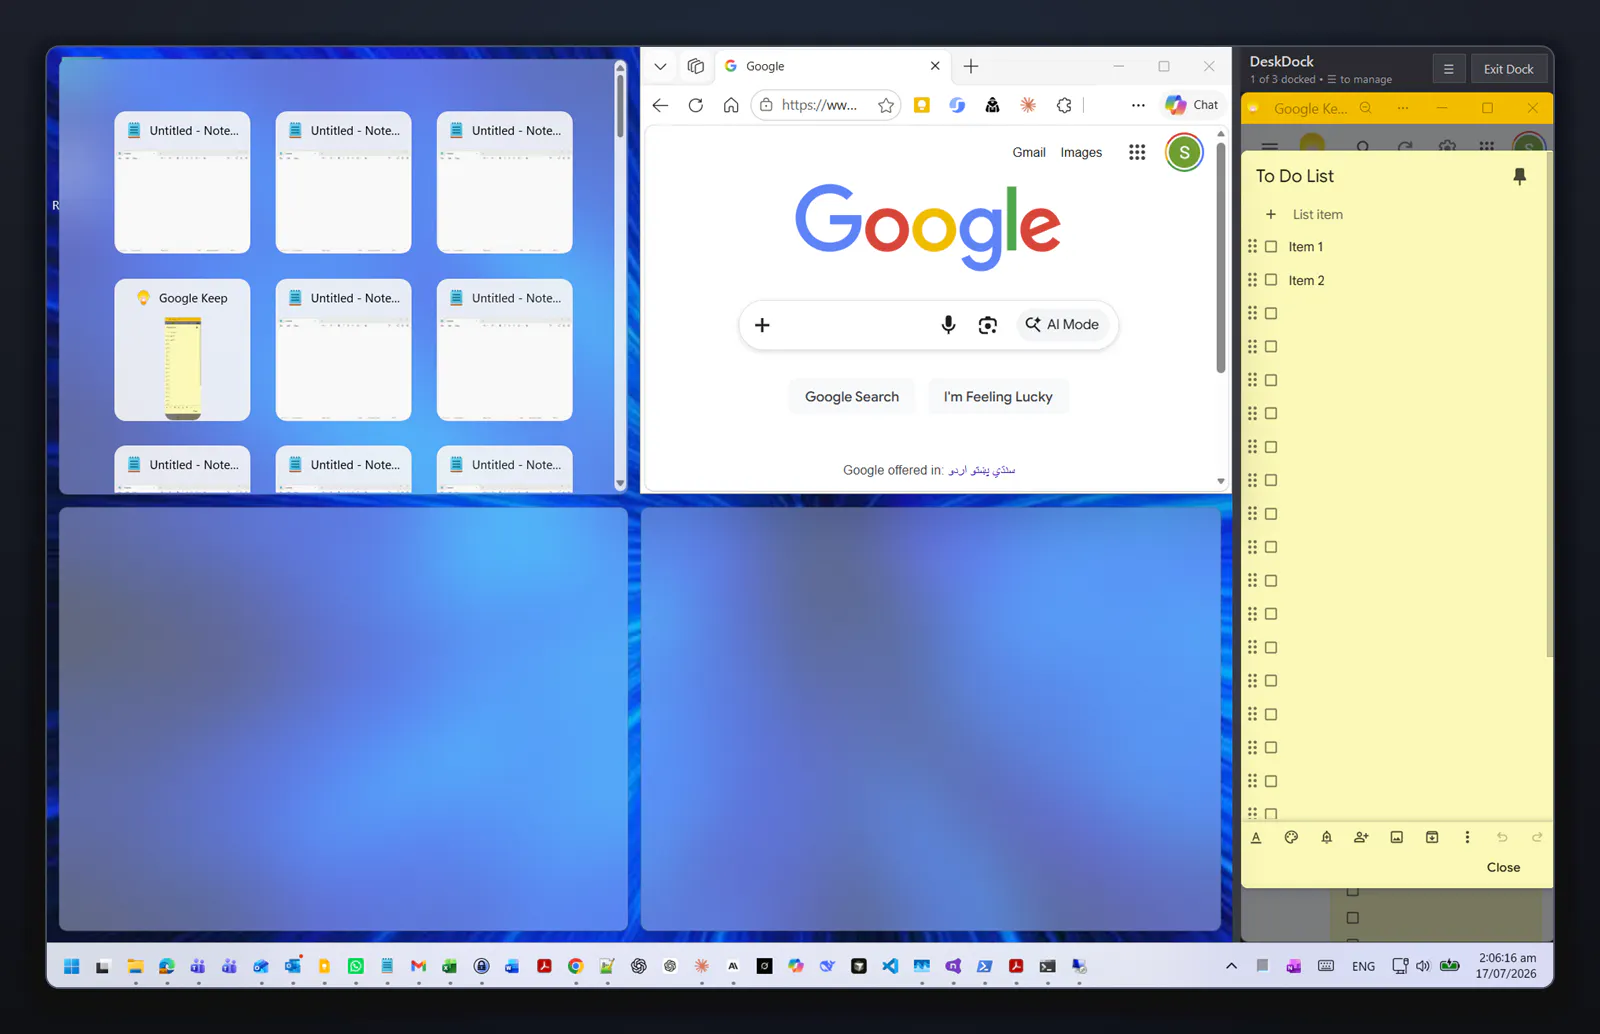Click the Item 1 text

pos(1305,247)
